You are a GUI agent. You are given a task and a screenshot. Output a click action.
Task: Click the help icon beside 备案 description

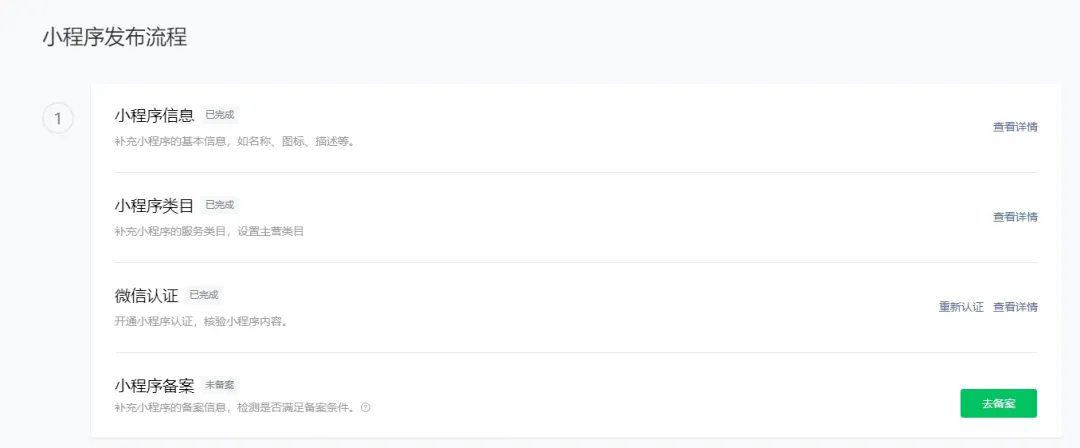pos(365,407)
